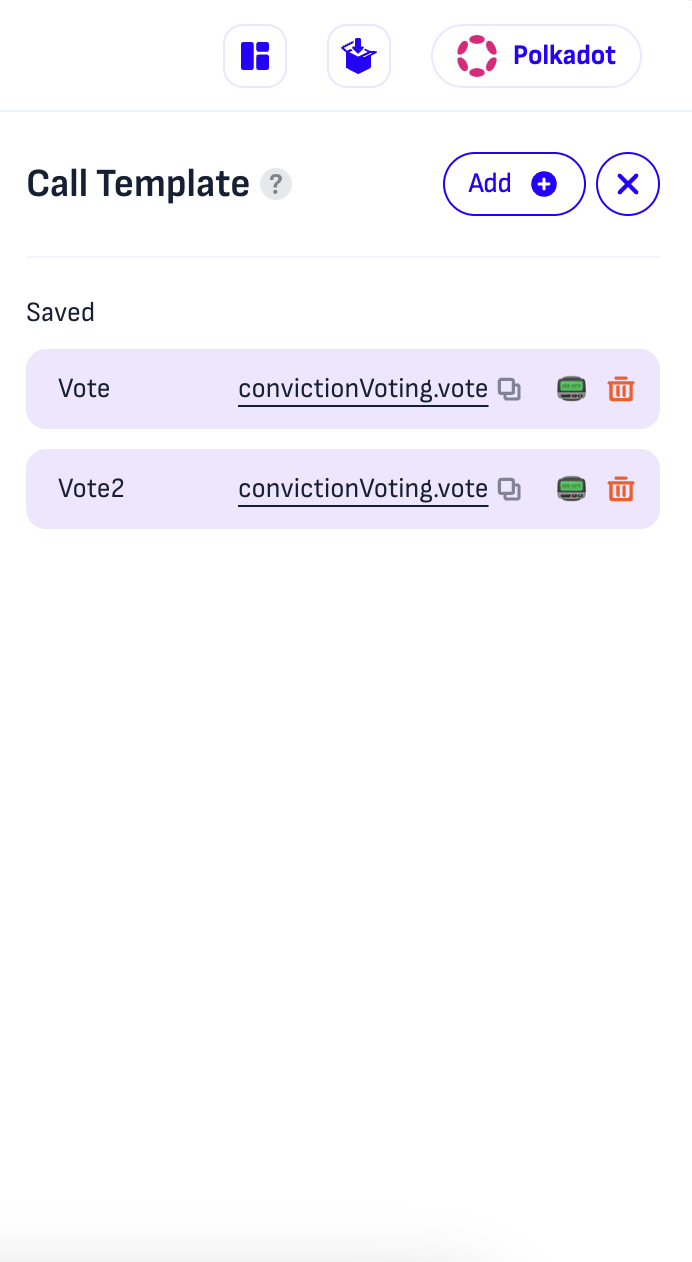Open the Vote row's convictionVoting.vote link
This screenshot has width=692, height=1262.
tap(363, 389)
